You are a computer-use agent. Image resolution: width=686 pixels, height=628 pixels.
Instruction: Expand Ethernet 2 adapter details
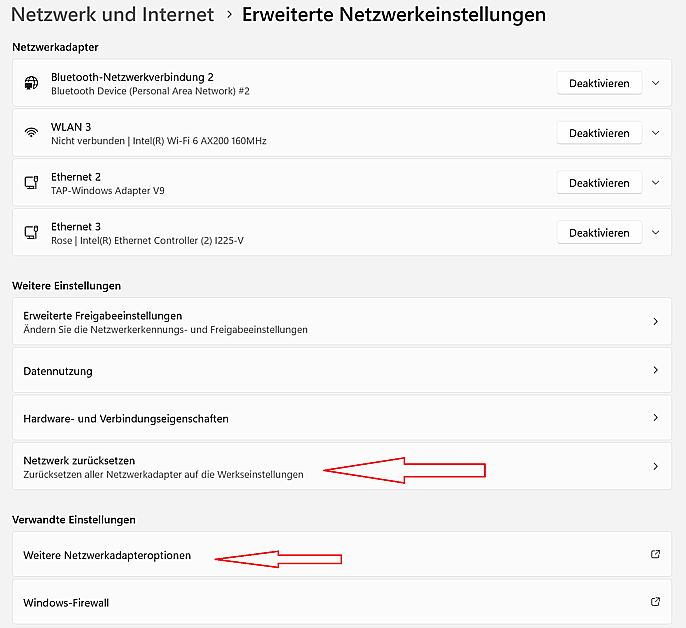pyautogui.click(x=655, y=183)
